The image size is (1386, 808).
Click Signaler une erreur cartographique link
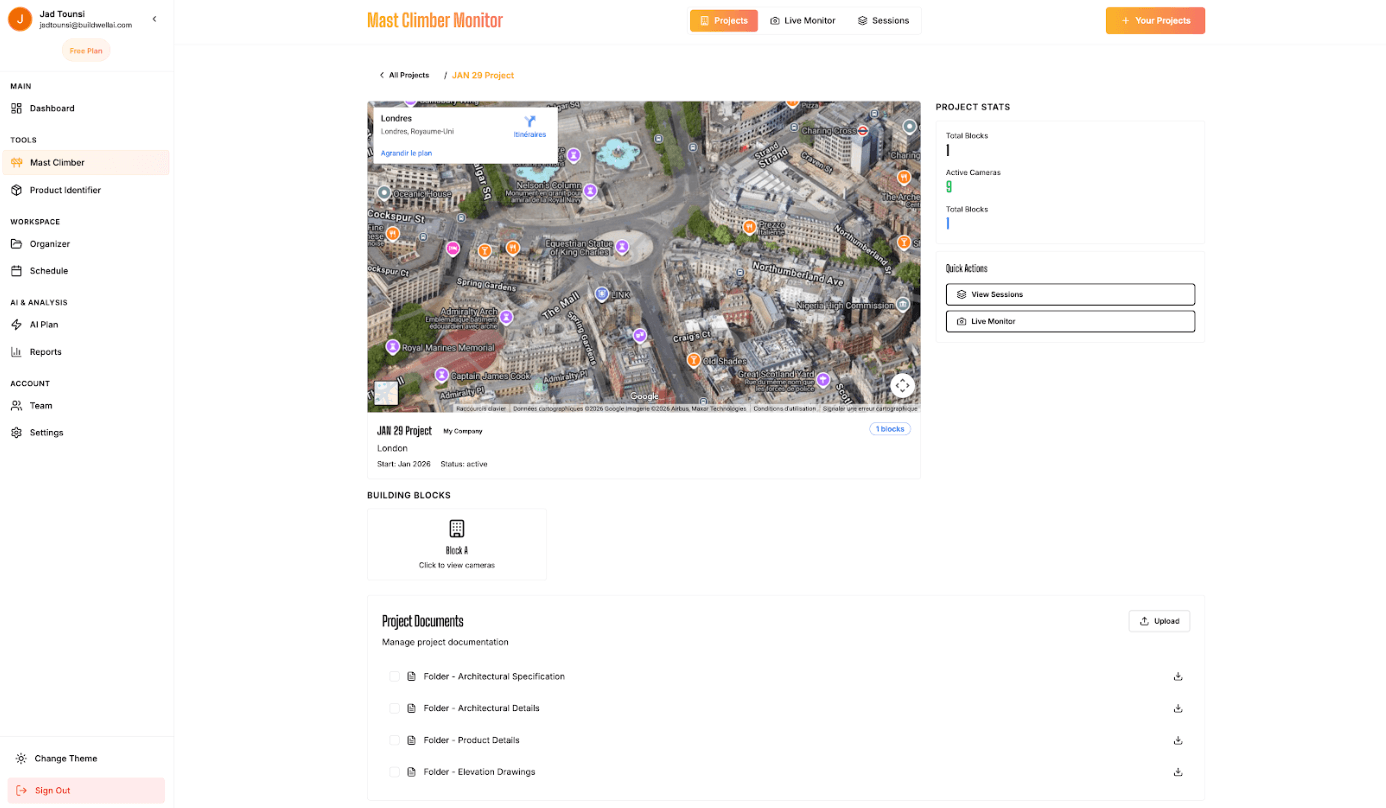[x=869, y=408]
